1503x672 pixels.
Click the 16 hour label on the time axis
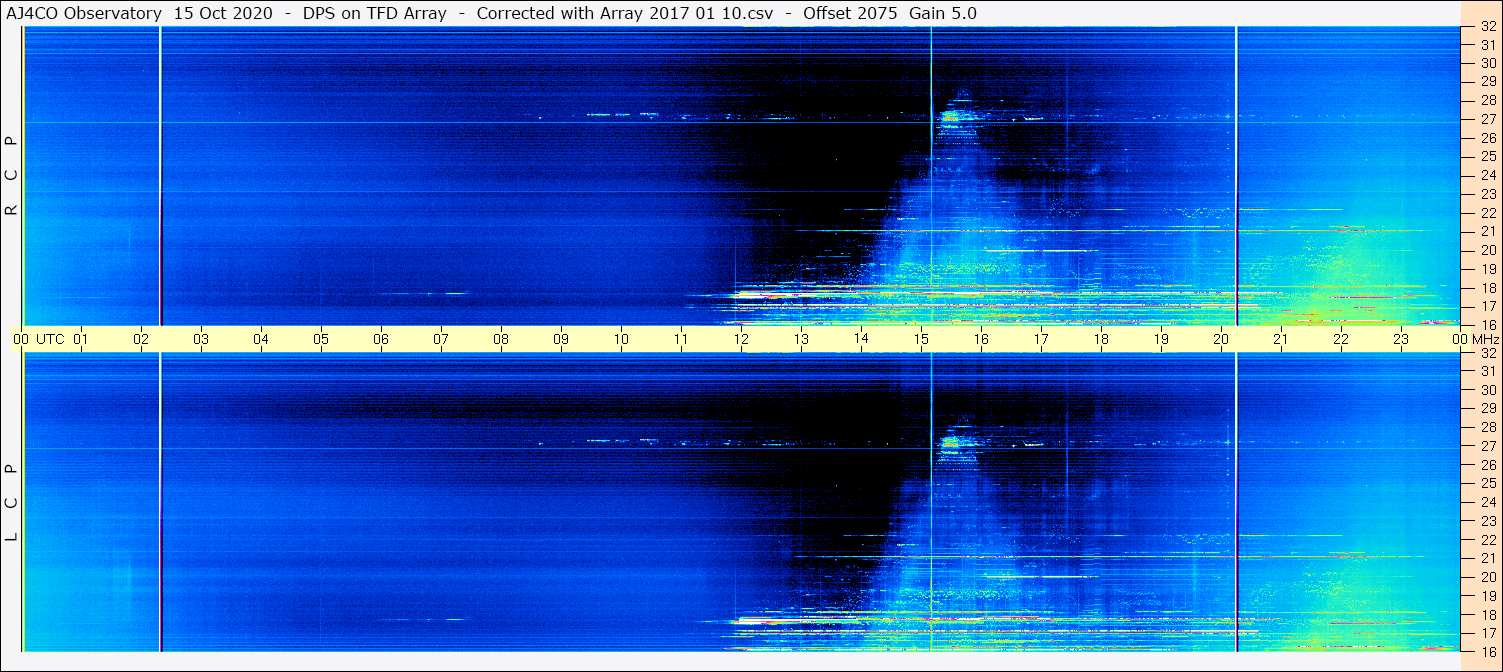tap(981, 339)
